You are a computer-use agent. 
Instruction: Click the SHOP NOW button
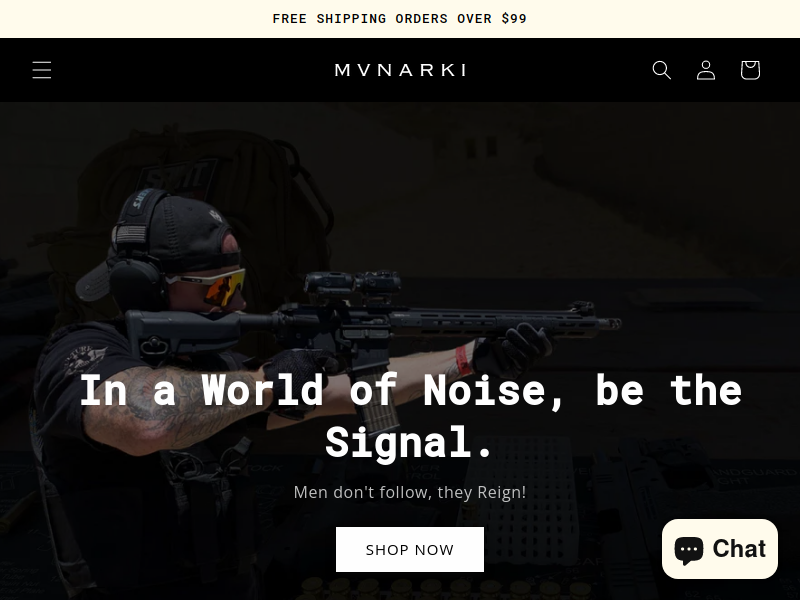(410, 549)
